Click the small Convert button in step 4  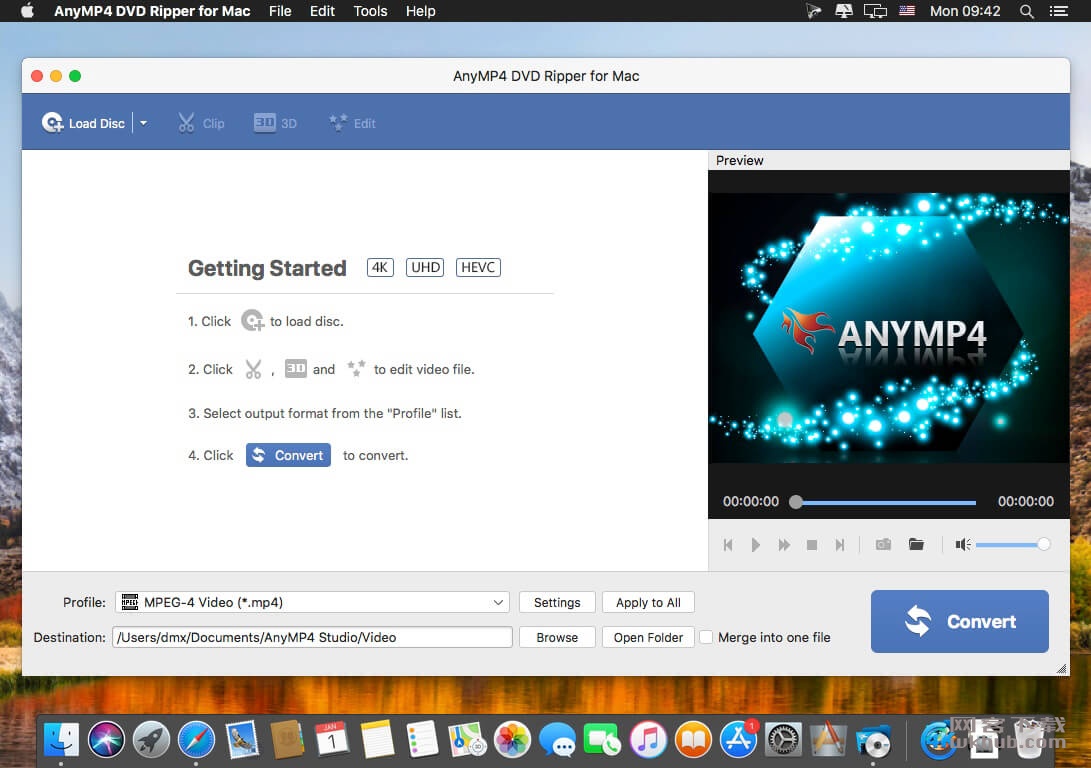(288, 455)
